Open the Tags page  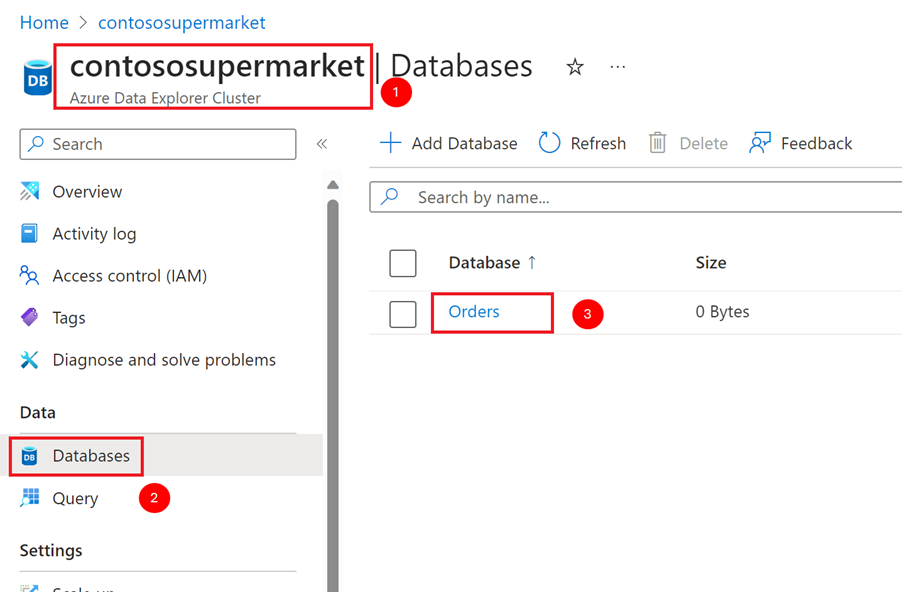point(69,318)
